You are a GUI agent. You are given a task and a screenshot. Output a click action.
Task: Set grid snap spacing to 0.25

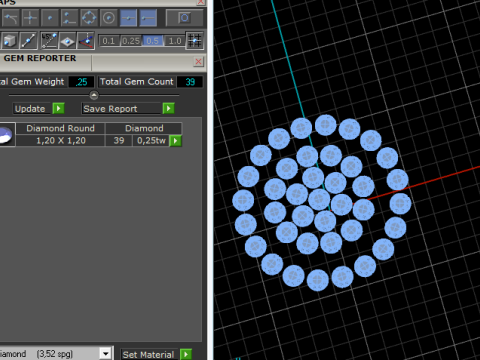pos(131,41)
